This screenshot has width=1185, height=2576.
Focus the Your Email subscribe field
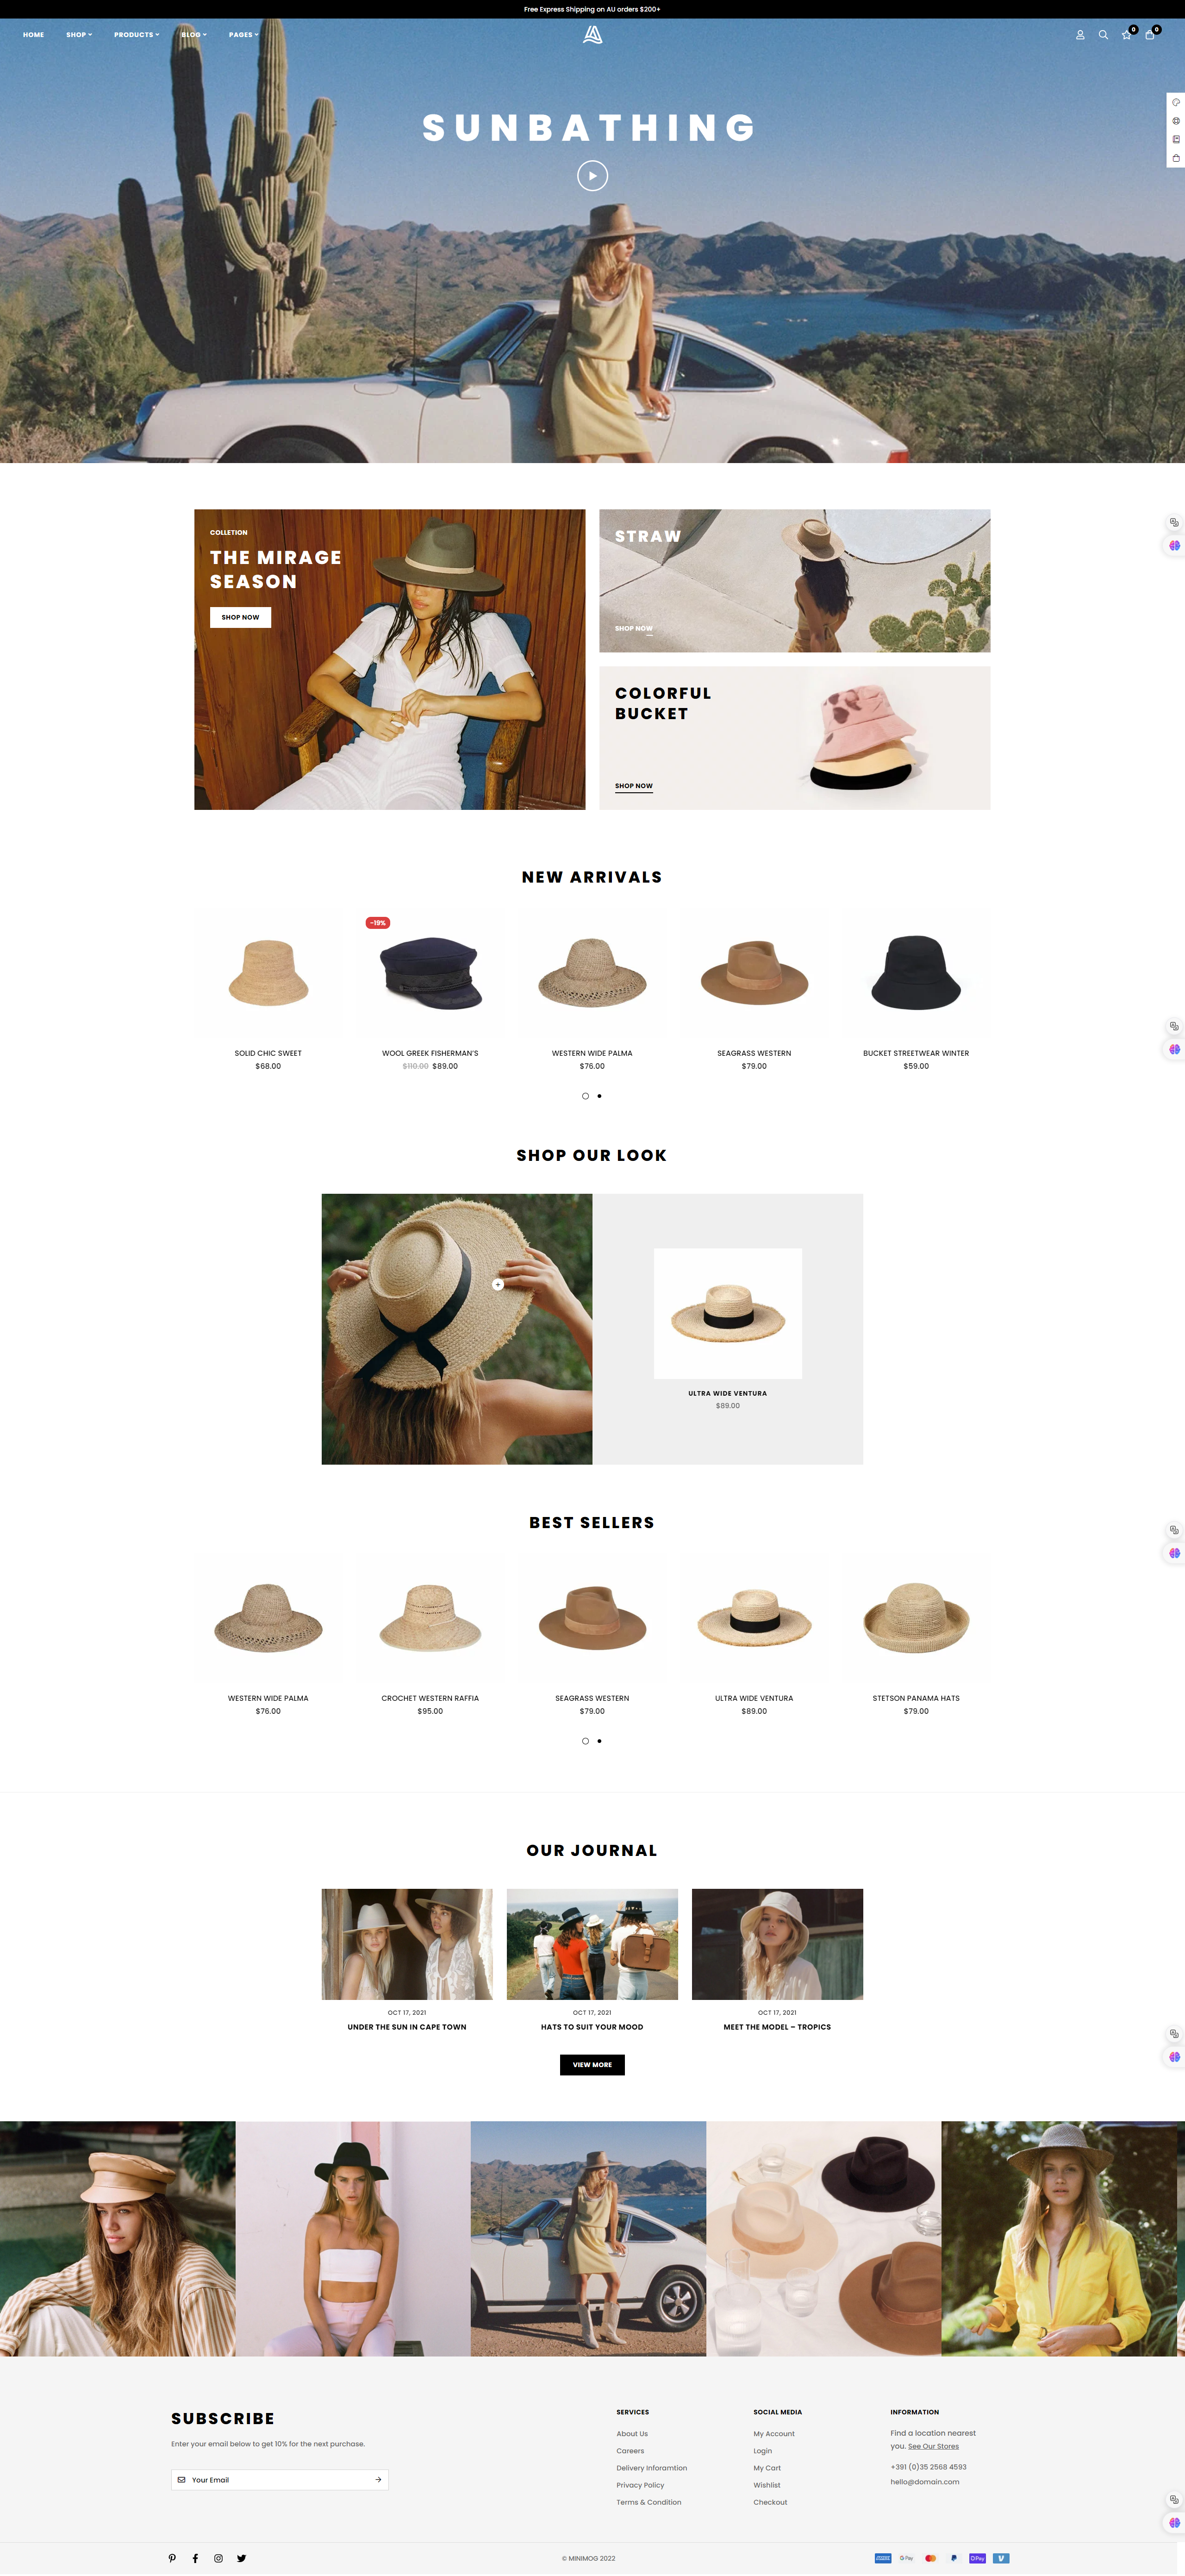[x=280, y=2480]
